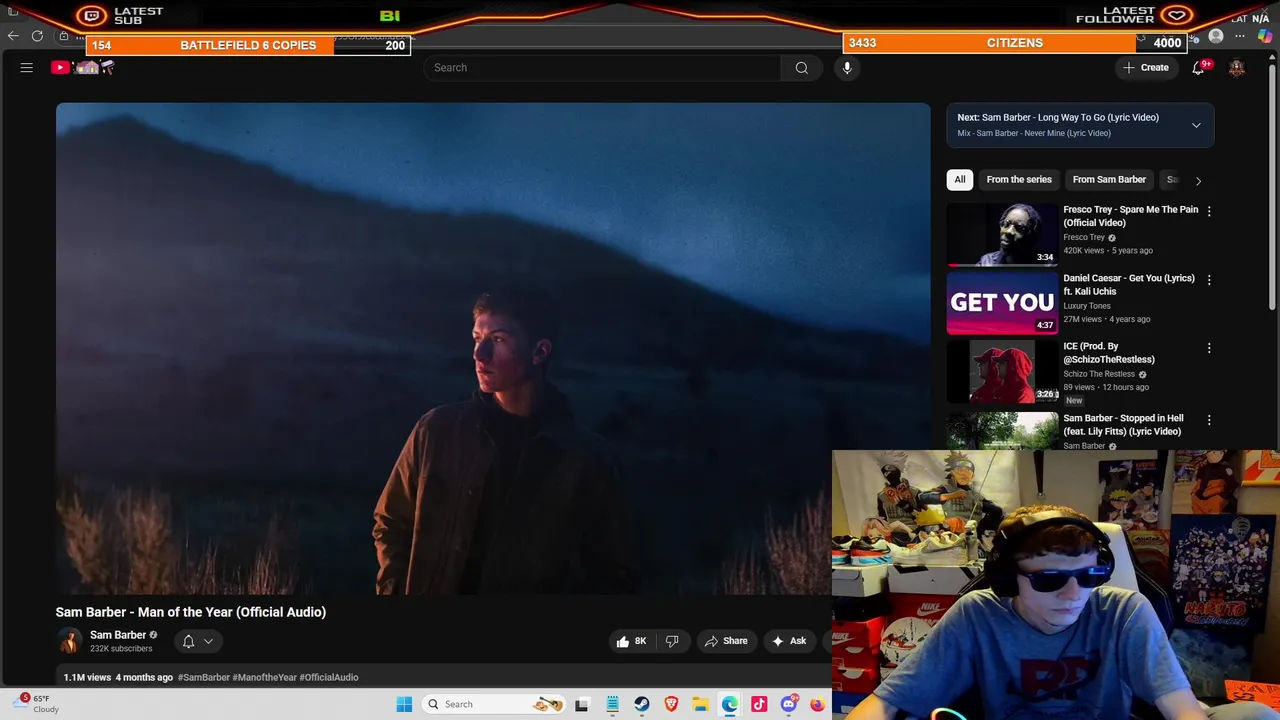1280x720 pixels.
Task: Open Notepad from the taskbar
Action: click(612, 704)
